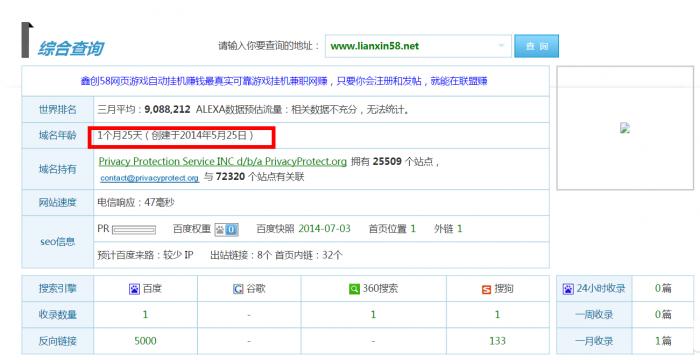
Task: Click the Sogou 收录数量 value 1
Action: tap(497, 315)
